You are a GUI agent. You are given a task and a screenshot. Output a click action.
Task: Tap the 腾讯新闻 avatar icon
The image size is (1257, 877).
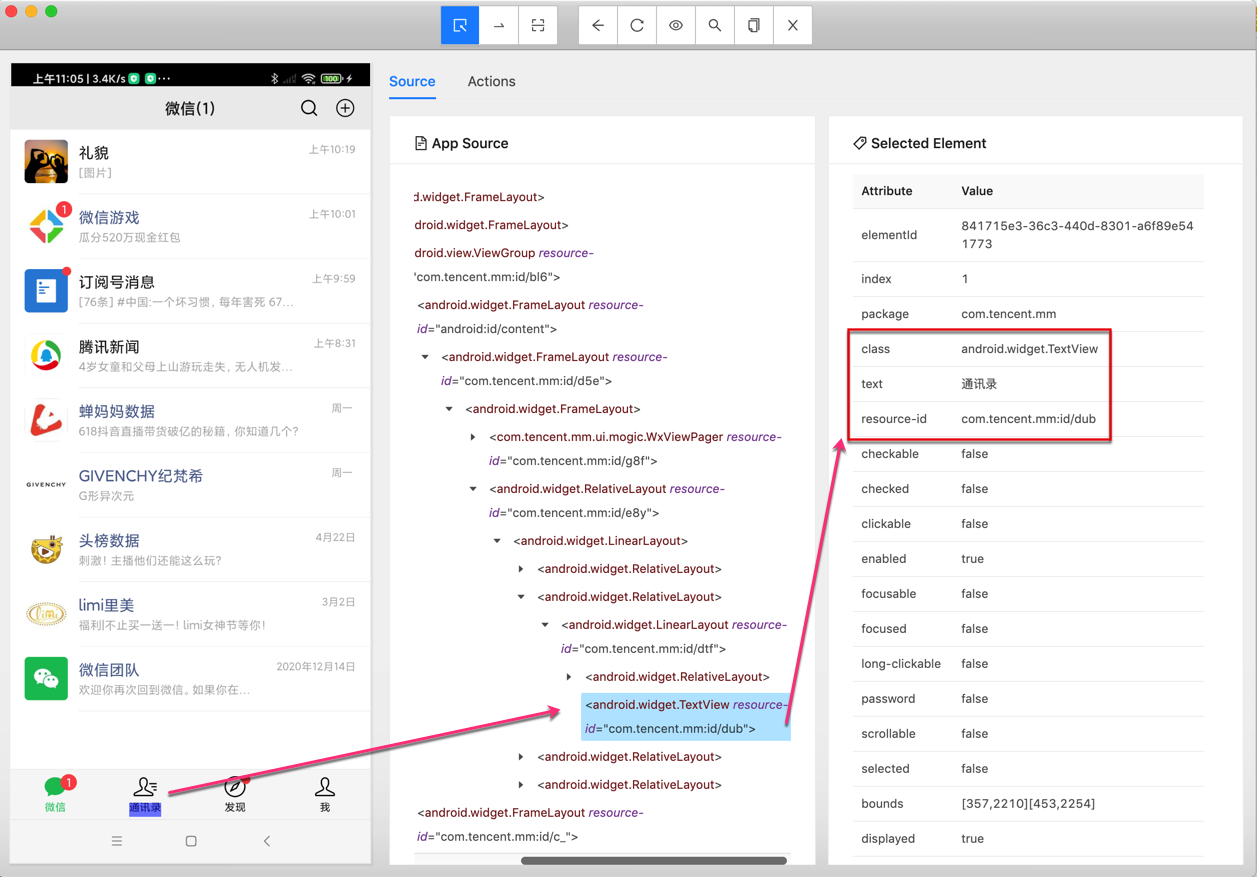(x=46, y=355)
